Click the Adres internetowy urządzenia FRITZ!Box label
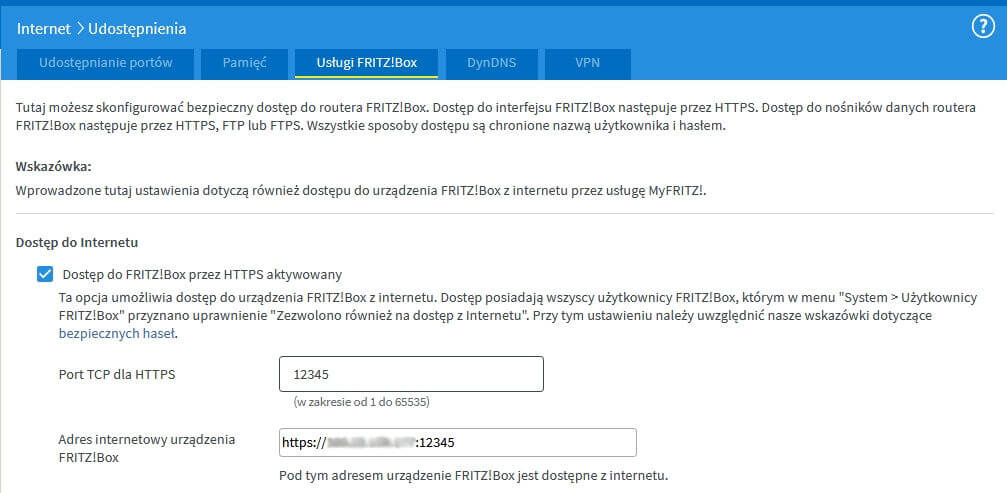Screen dimensions: 1007x493 (x=146, y=449)
